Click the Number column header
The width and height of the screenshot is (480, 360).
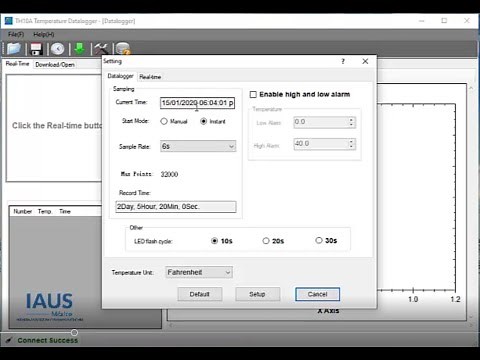point(23,211)
